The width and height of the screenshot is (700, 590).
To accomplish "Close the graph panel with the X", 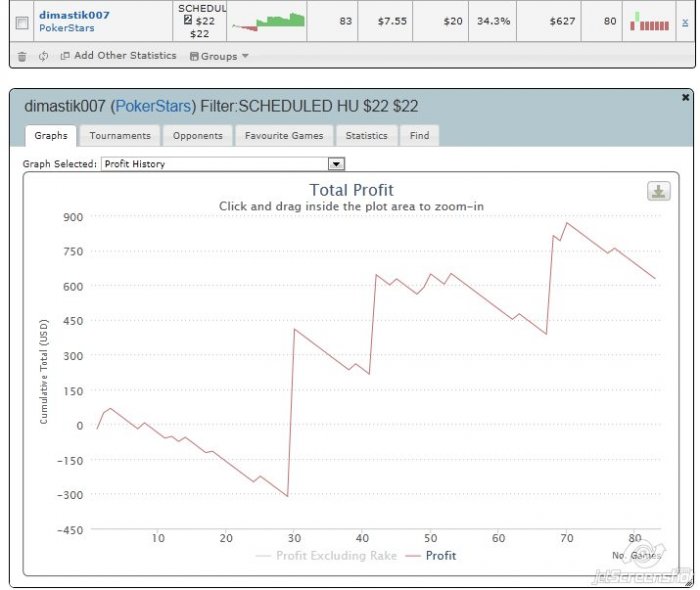I will click(686, 97).
